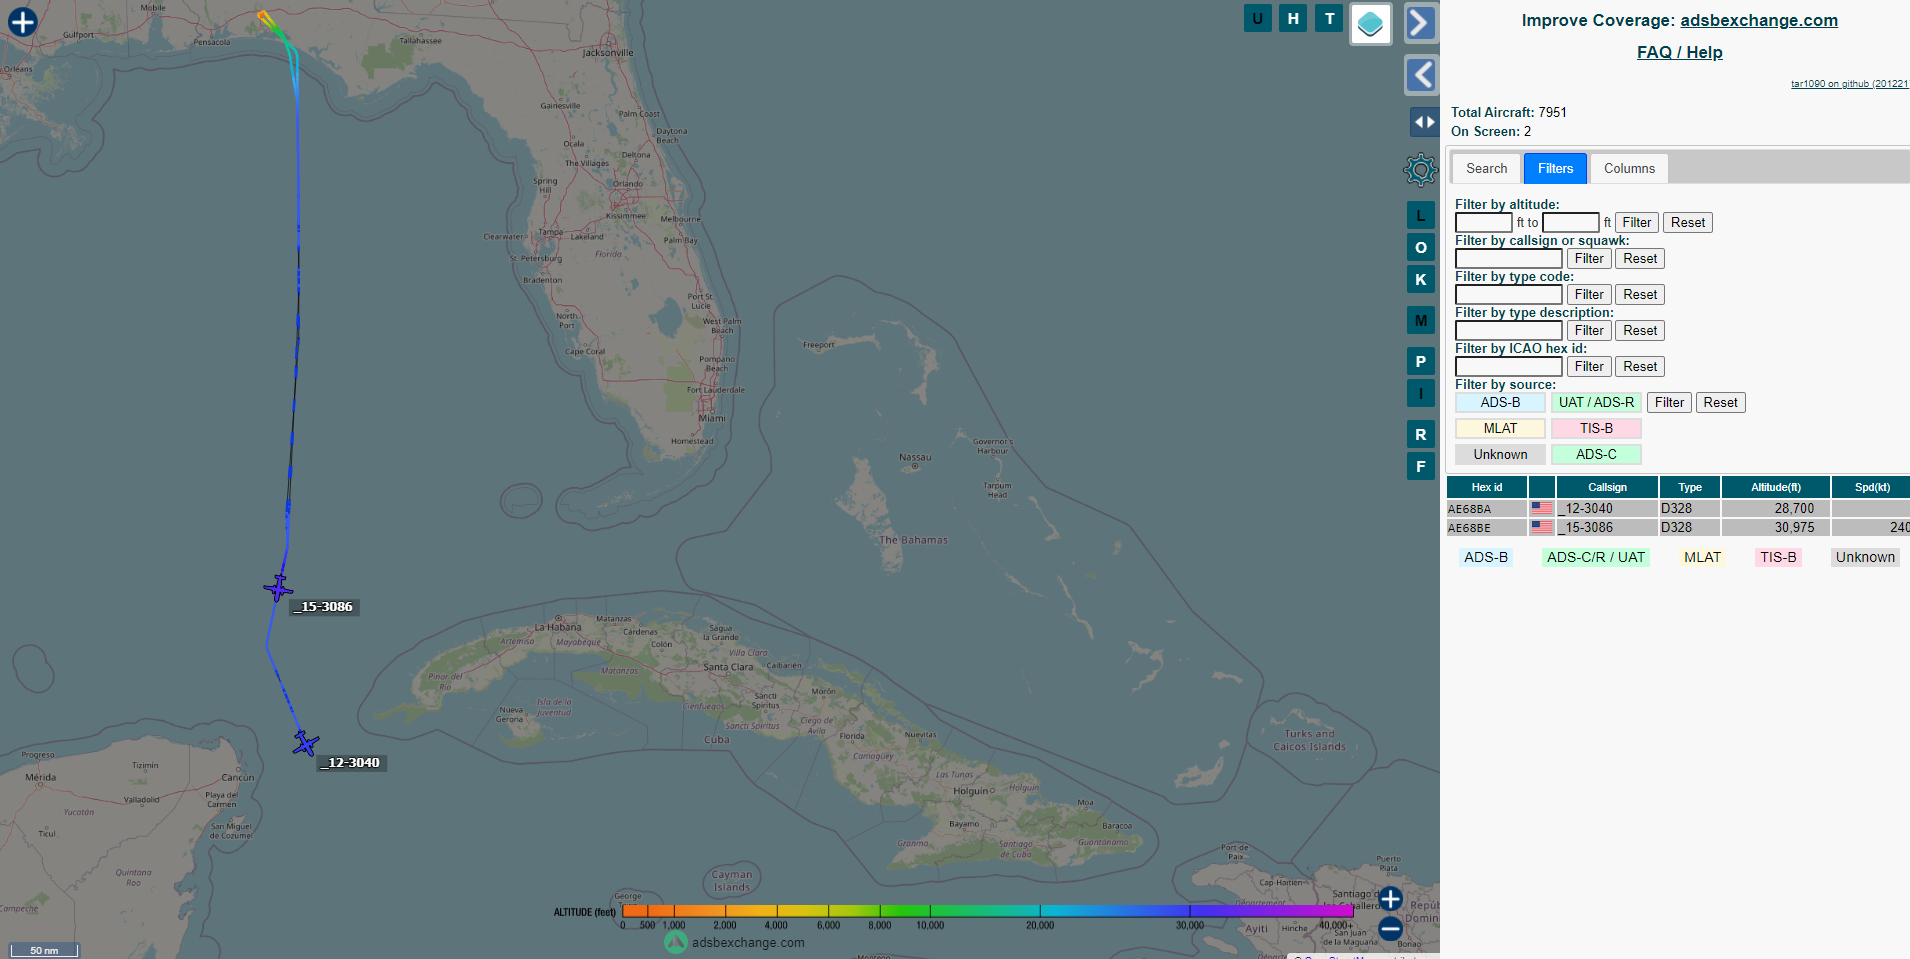Click Reset button for callsign filter
Screen dimensions: 1910x959
click(x=1640, y=258)
